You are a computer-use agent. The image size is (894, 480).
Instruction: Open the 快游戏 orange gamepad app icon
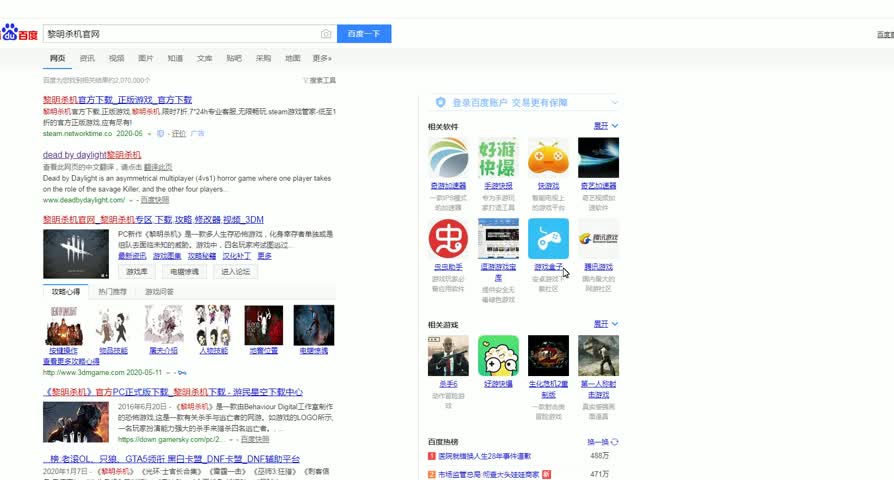tap(548, 158)
